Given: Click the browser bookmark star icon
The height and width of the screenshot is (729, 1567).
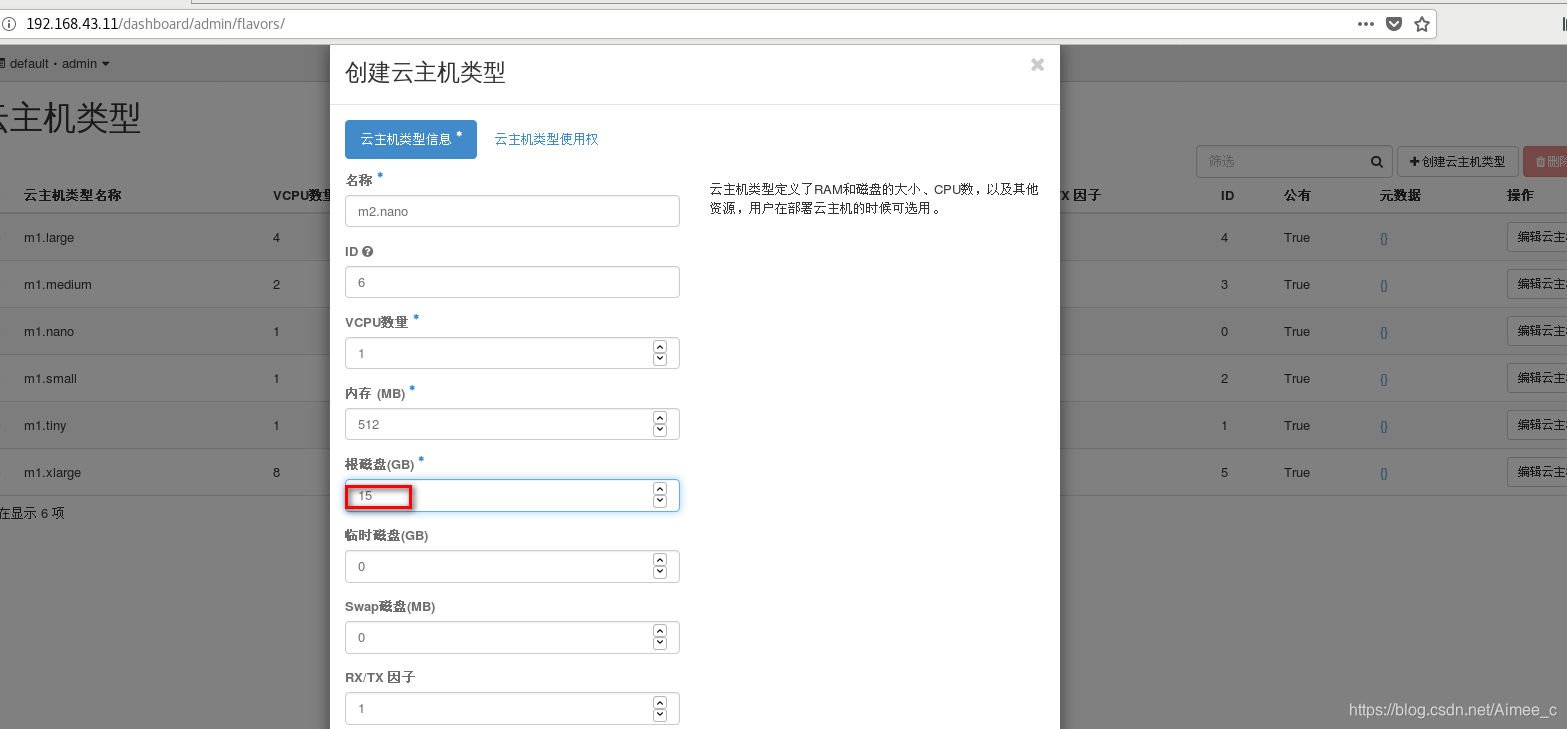Looking at the screenshot, I should (x=1421, y=24).
